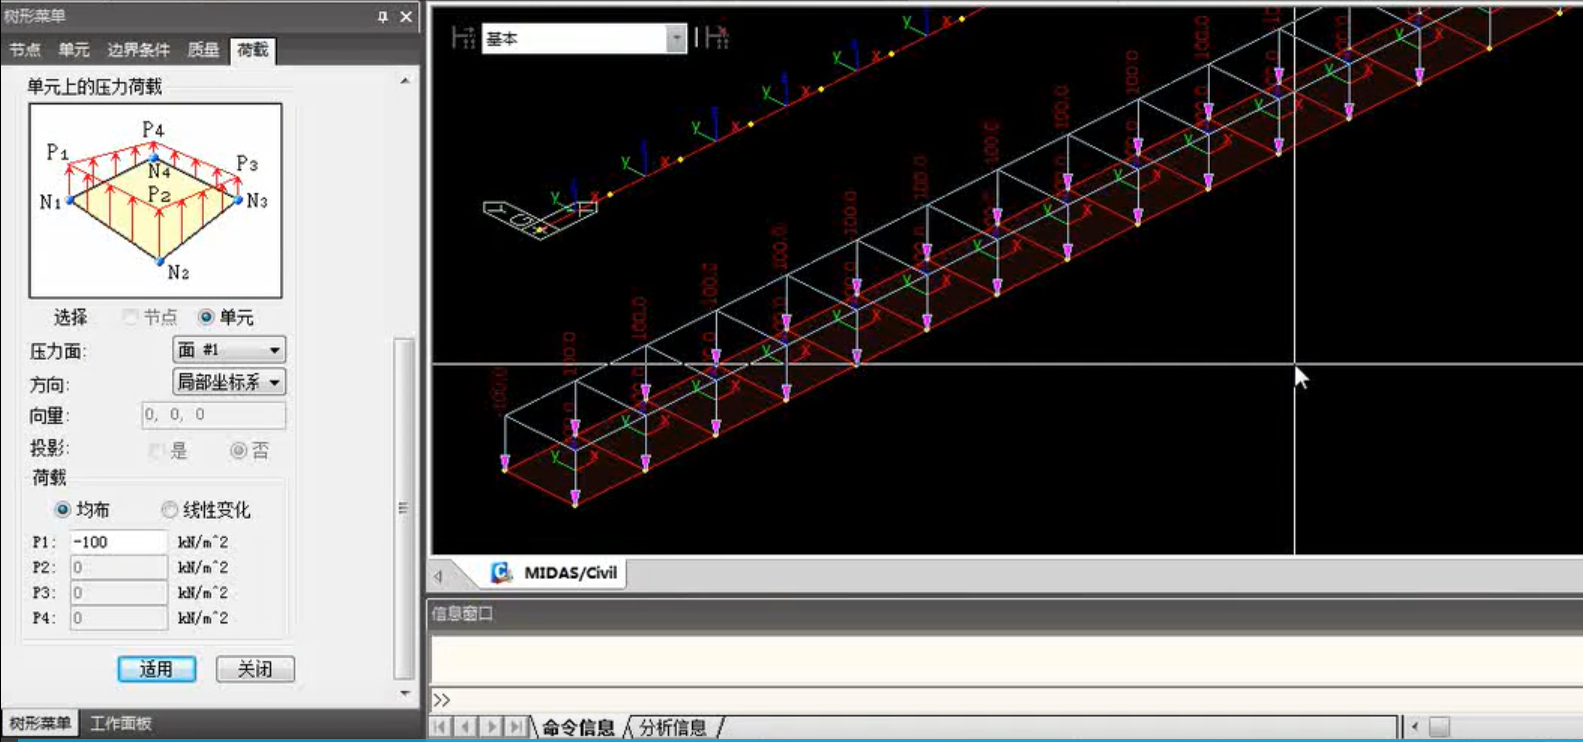1583x742 pixels.
Task: Switch to the 边界条件 tab
Action: click(138, 50)
